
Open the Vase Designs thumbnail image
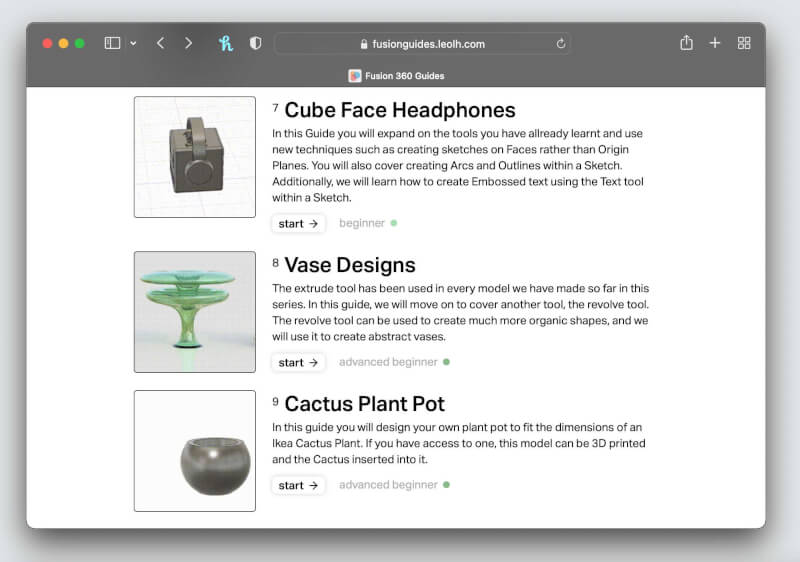(x=195, y=312)
